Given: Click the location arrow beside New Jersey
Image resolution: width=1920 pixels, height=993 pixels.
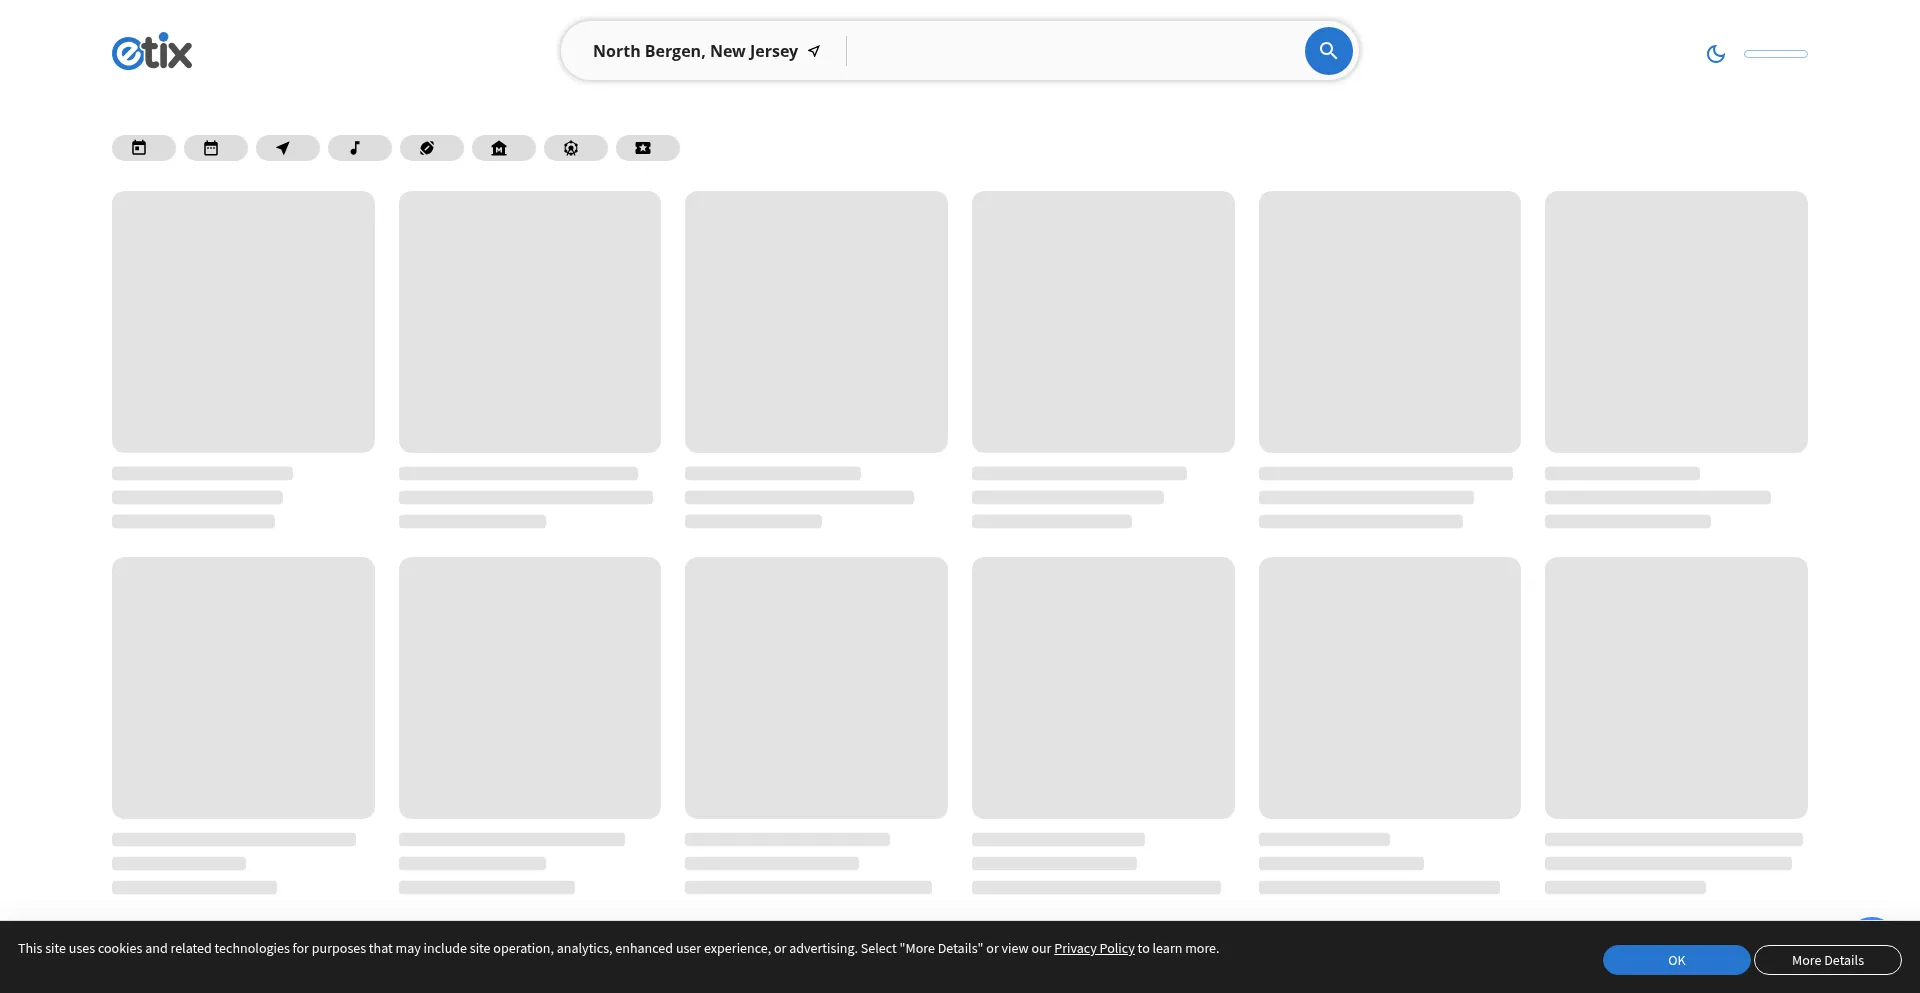Looking at the screenshot, I should click(814, 51).
